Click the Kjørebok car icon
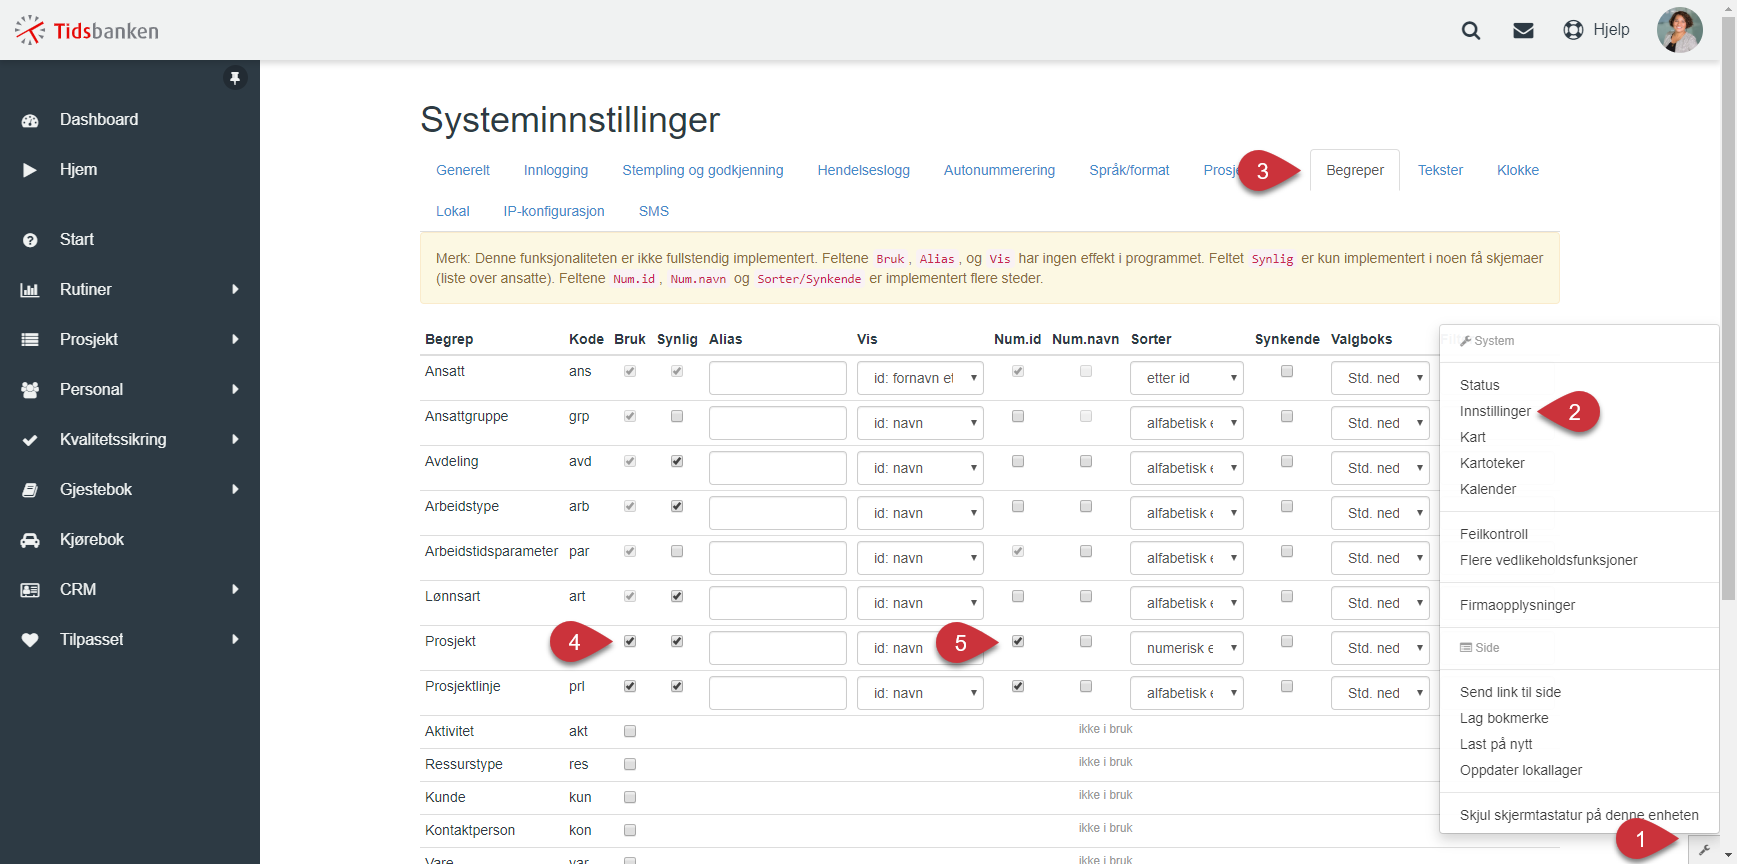This screenshot has height=864, width=1737. click(30, 540)
